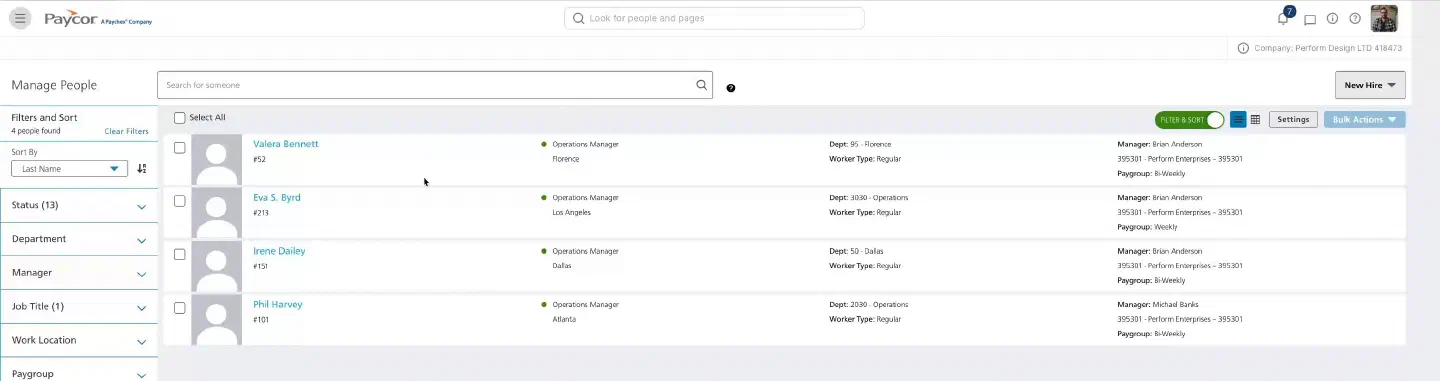
Task: Click Eva S. Byrd's profile photo placeholder
Action: pos(216,212)
